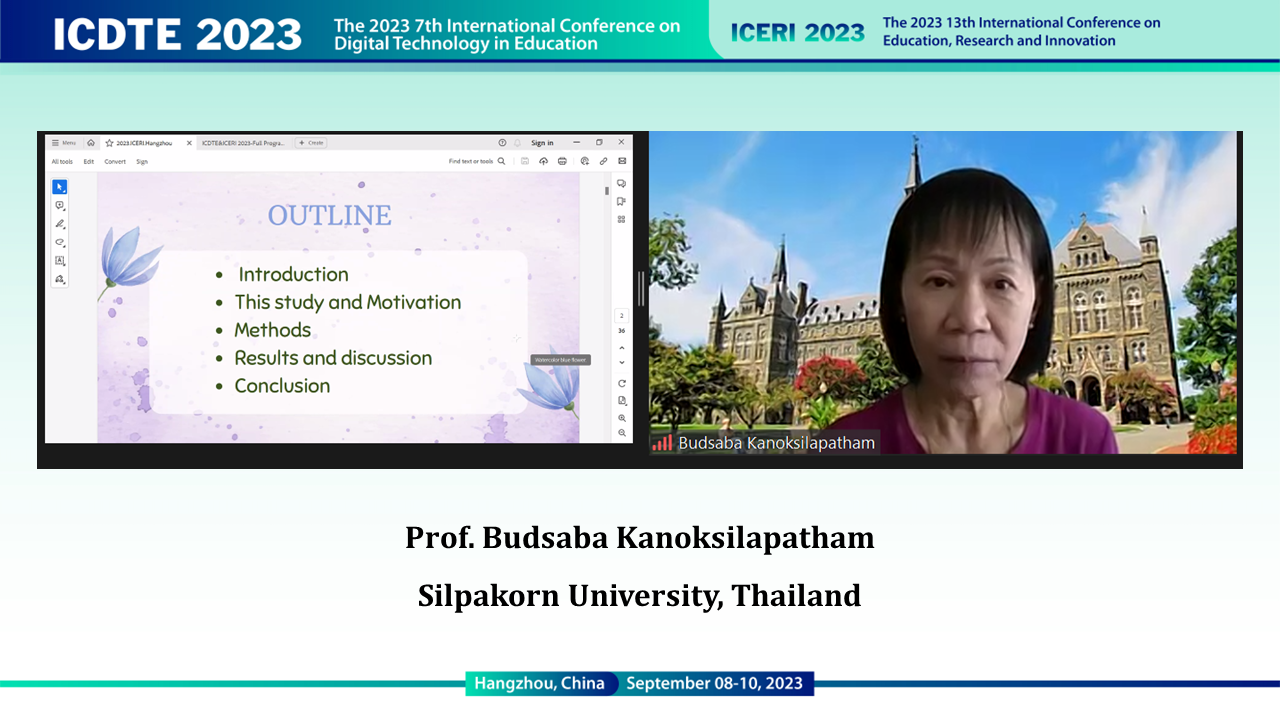1280x720 pixels.
Task: Pick the highlighter pen tool
Action: click(x=60, y=224)
